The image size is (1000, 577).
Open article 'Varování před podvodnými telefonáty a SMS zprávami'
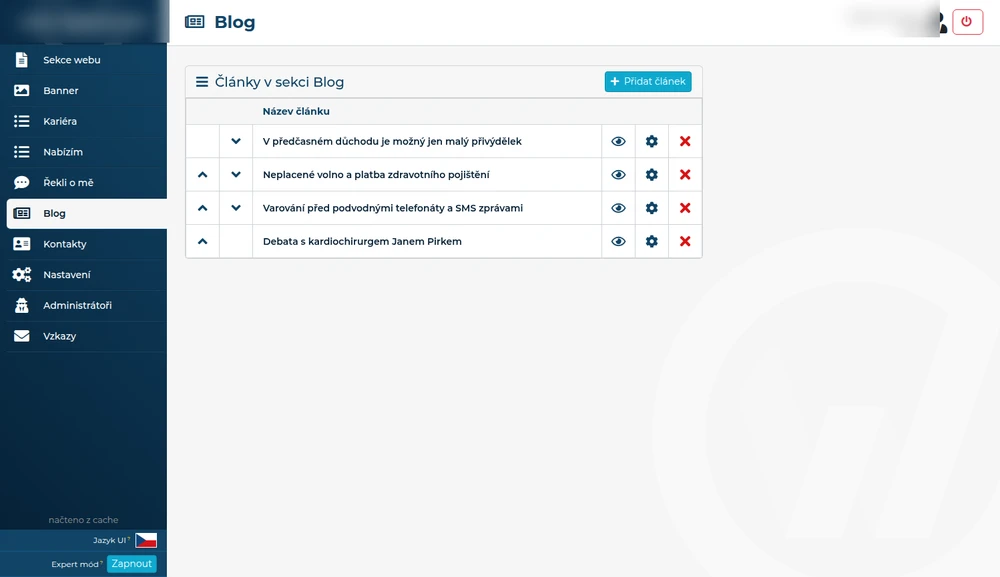click(x=393, y=208)
